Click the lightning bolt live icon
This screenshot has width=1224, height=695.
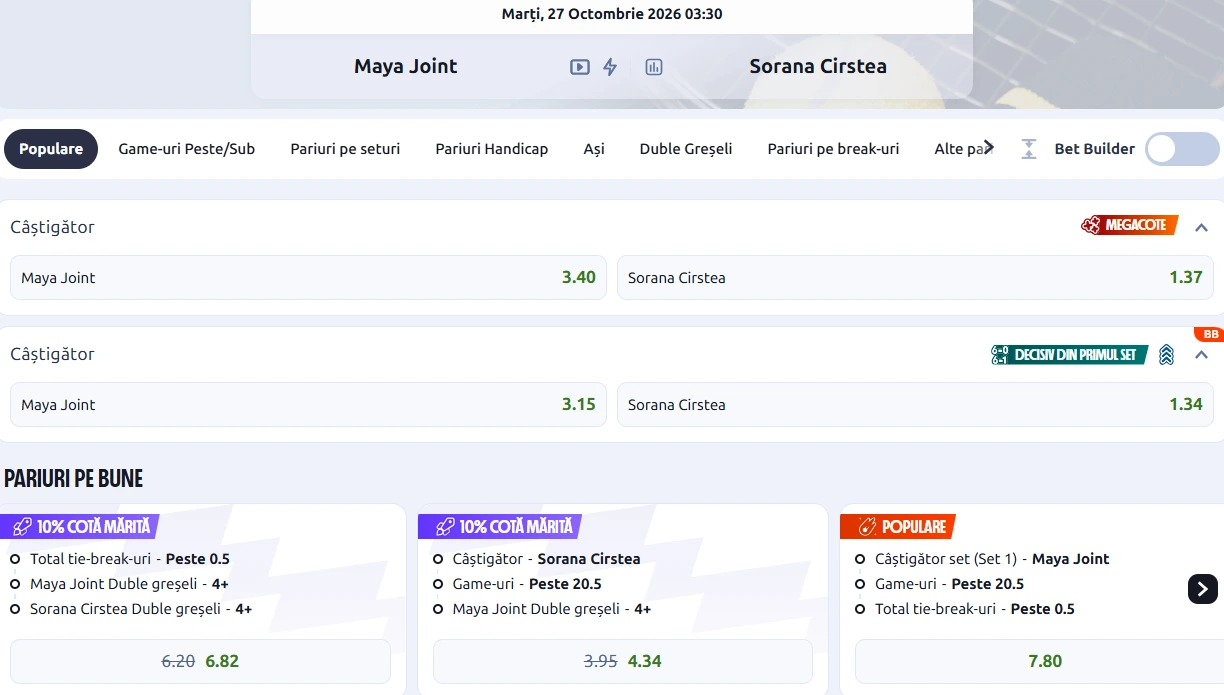(610, 67)
